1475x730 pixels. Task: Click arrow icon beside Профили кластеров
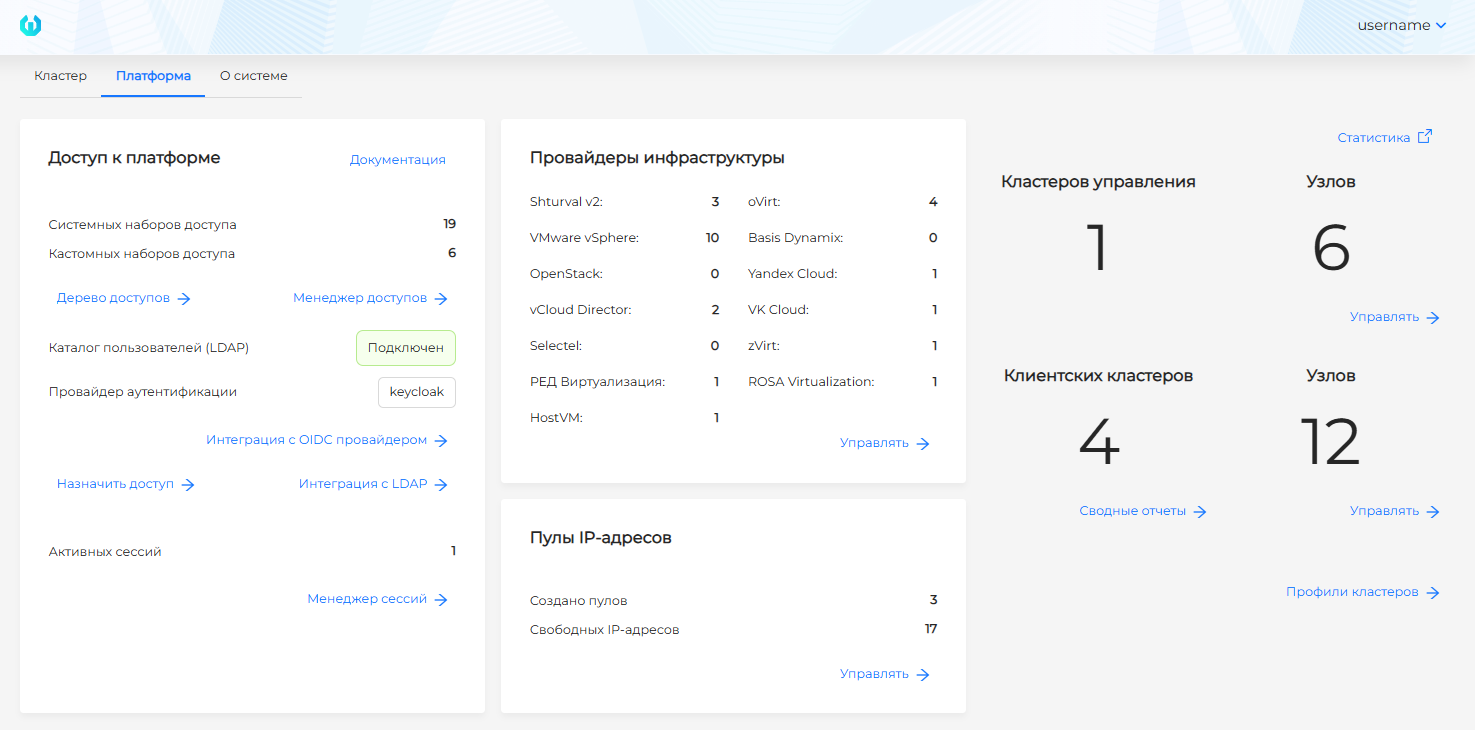[x=1433, y=593]
